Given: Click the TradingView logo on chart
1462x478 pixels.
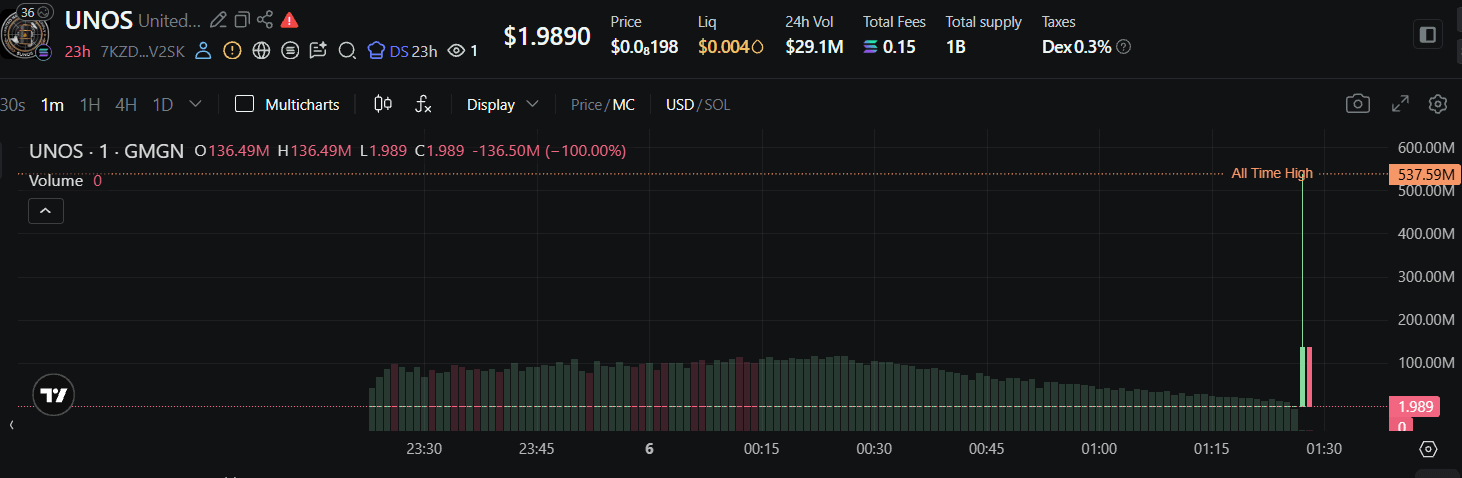Looking at the screenshot, I should (x=54, y=396).
